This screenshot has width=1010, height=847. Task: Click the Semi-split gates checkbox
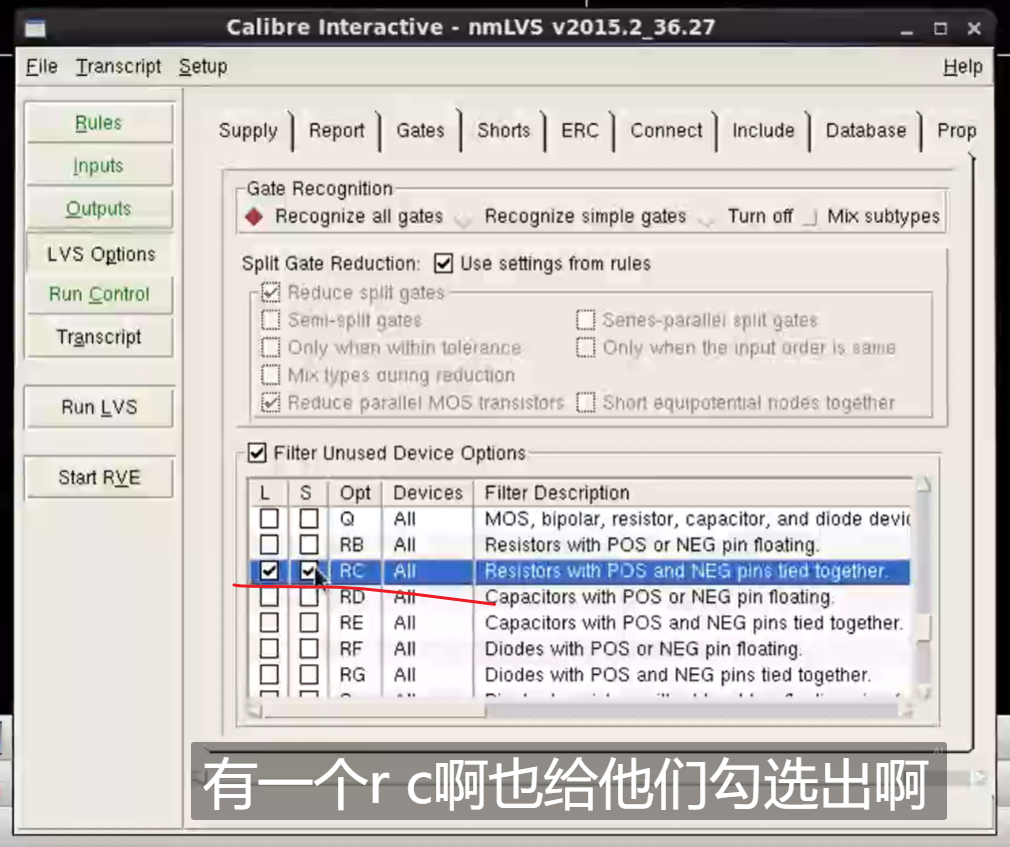pyautogui.click(x=271, y=320)
